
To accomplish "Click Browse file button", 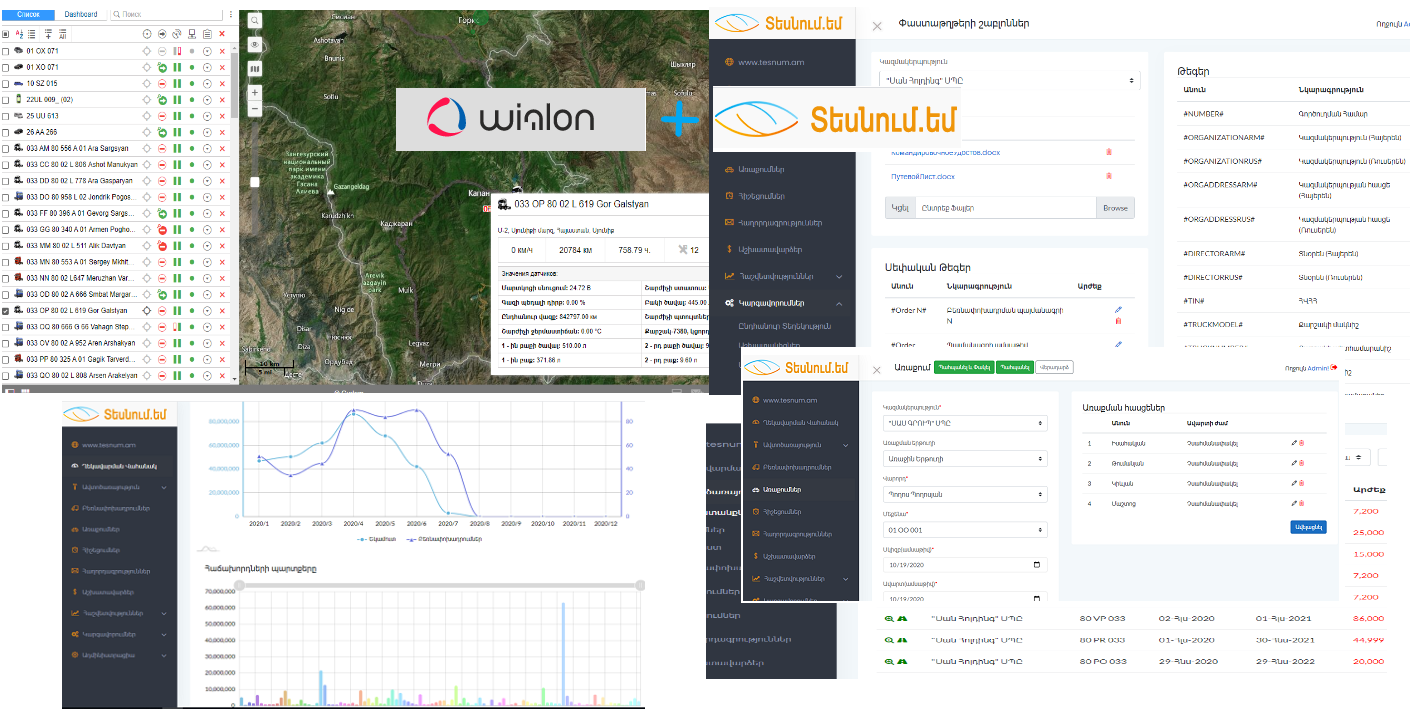I will 1116,208.
